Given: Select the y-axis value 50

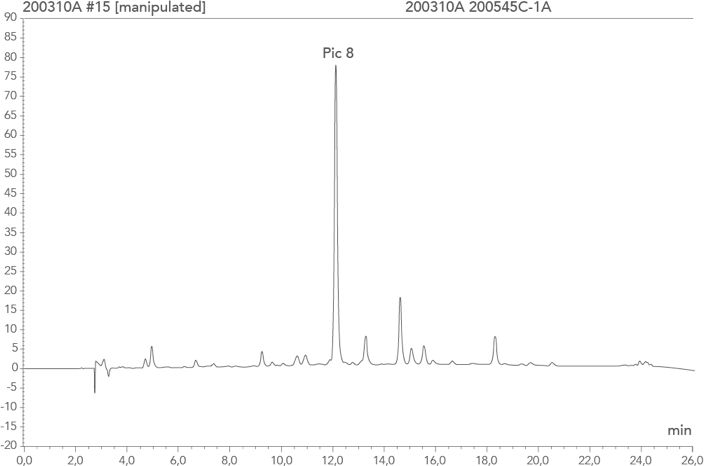Looking at the screenshot, I should click(10, 173).
